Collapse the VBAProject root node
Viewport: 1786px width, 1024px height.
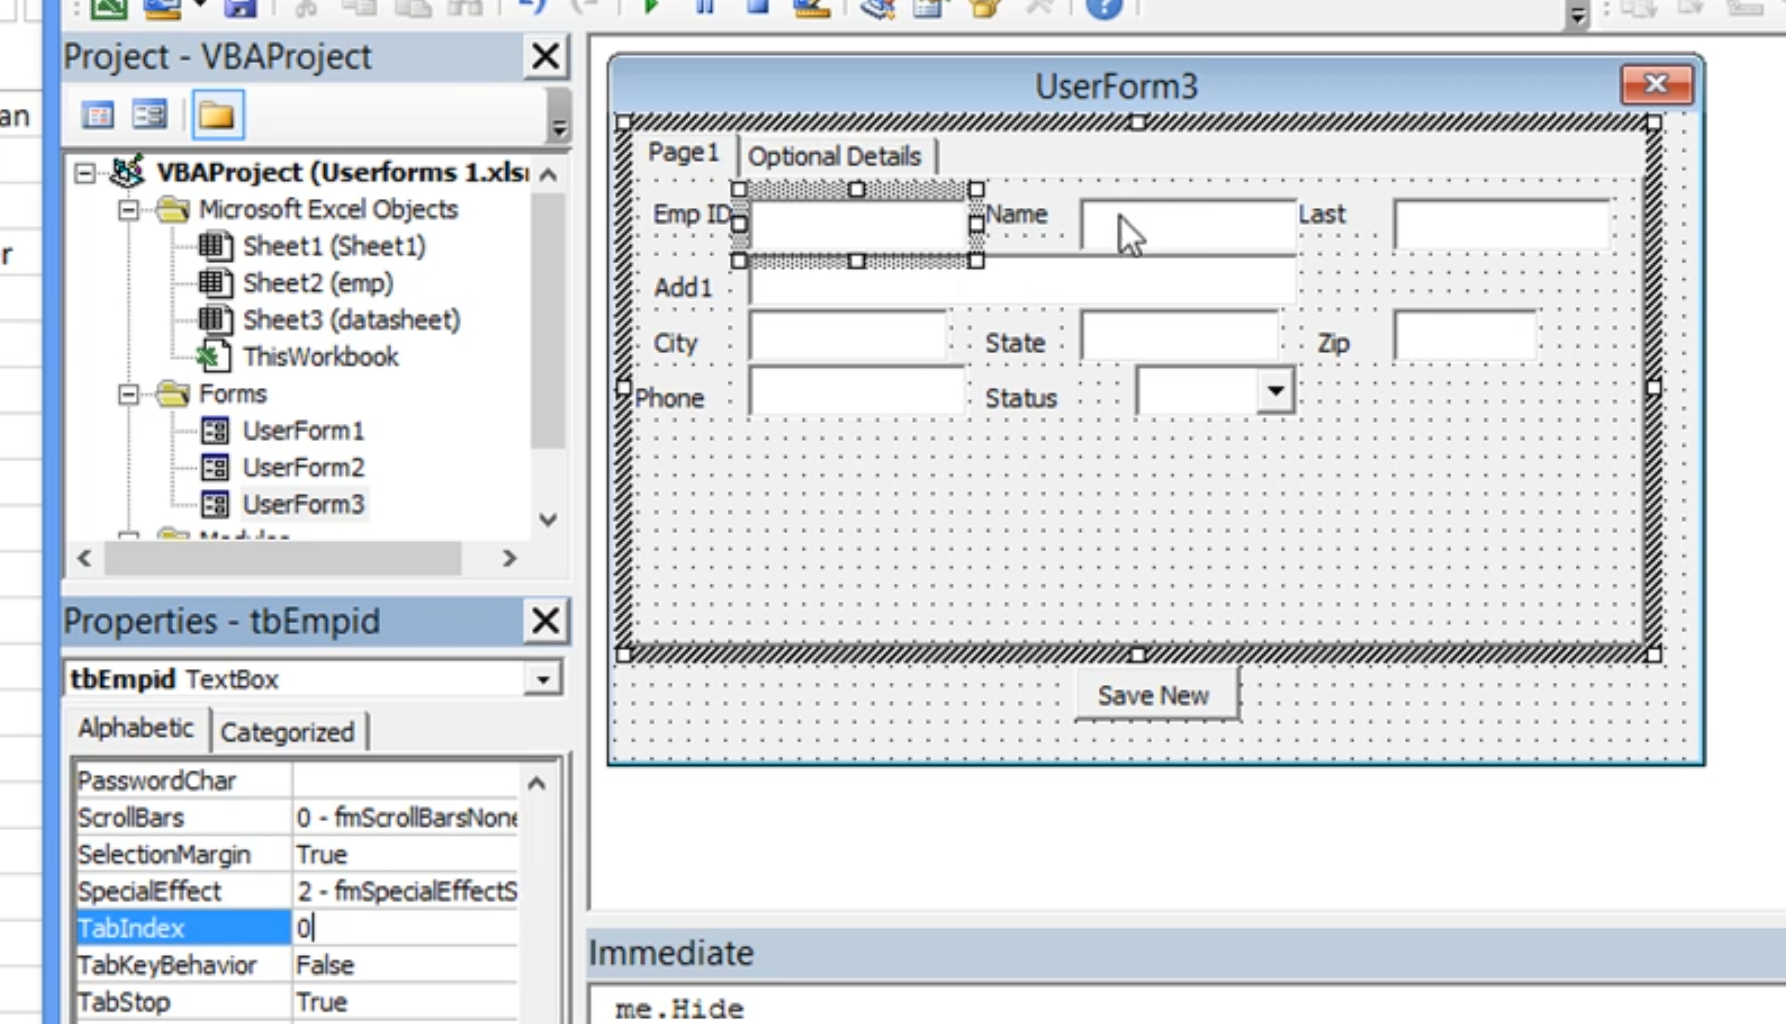86,173
